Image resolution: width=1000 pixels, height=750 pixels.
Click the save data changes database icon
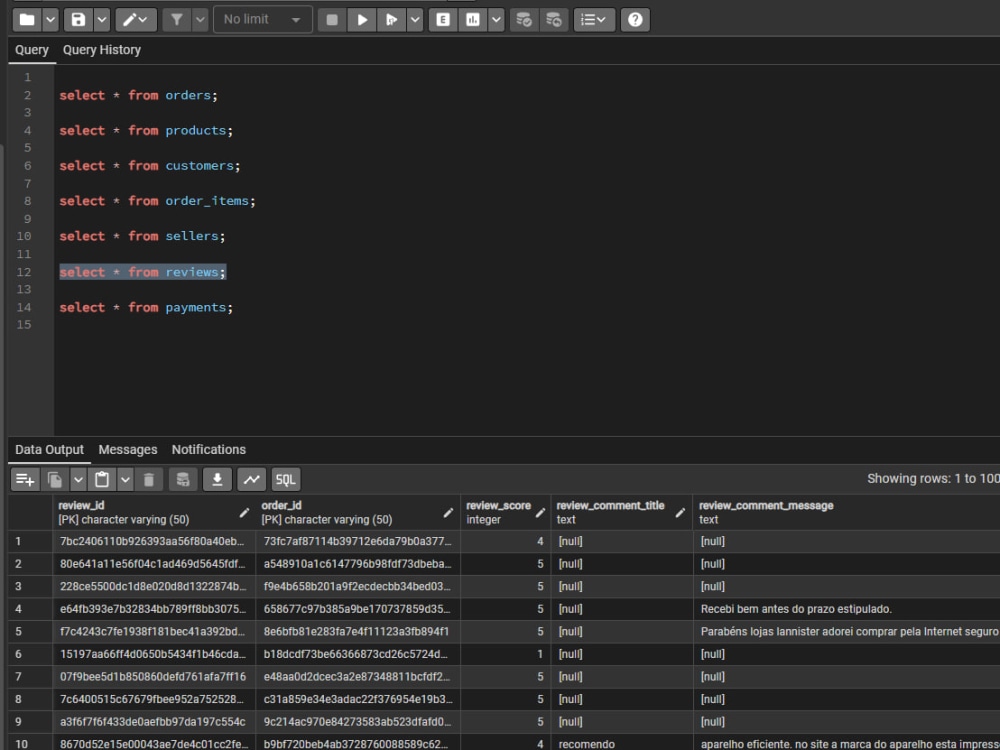click(183, 480)
